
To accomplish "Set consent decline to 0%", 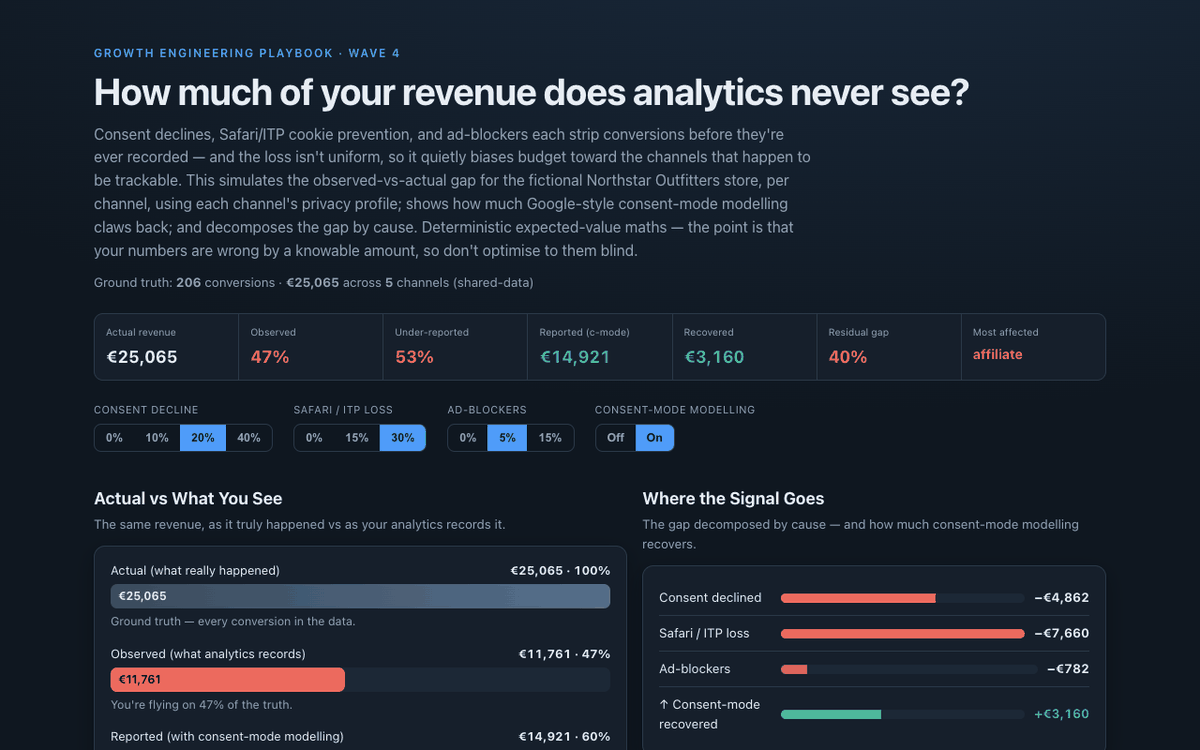I will [114, 438].
